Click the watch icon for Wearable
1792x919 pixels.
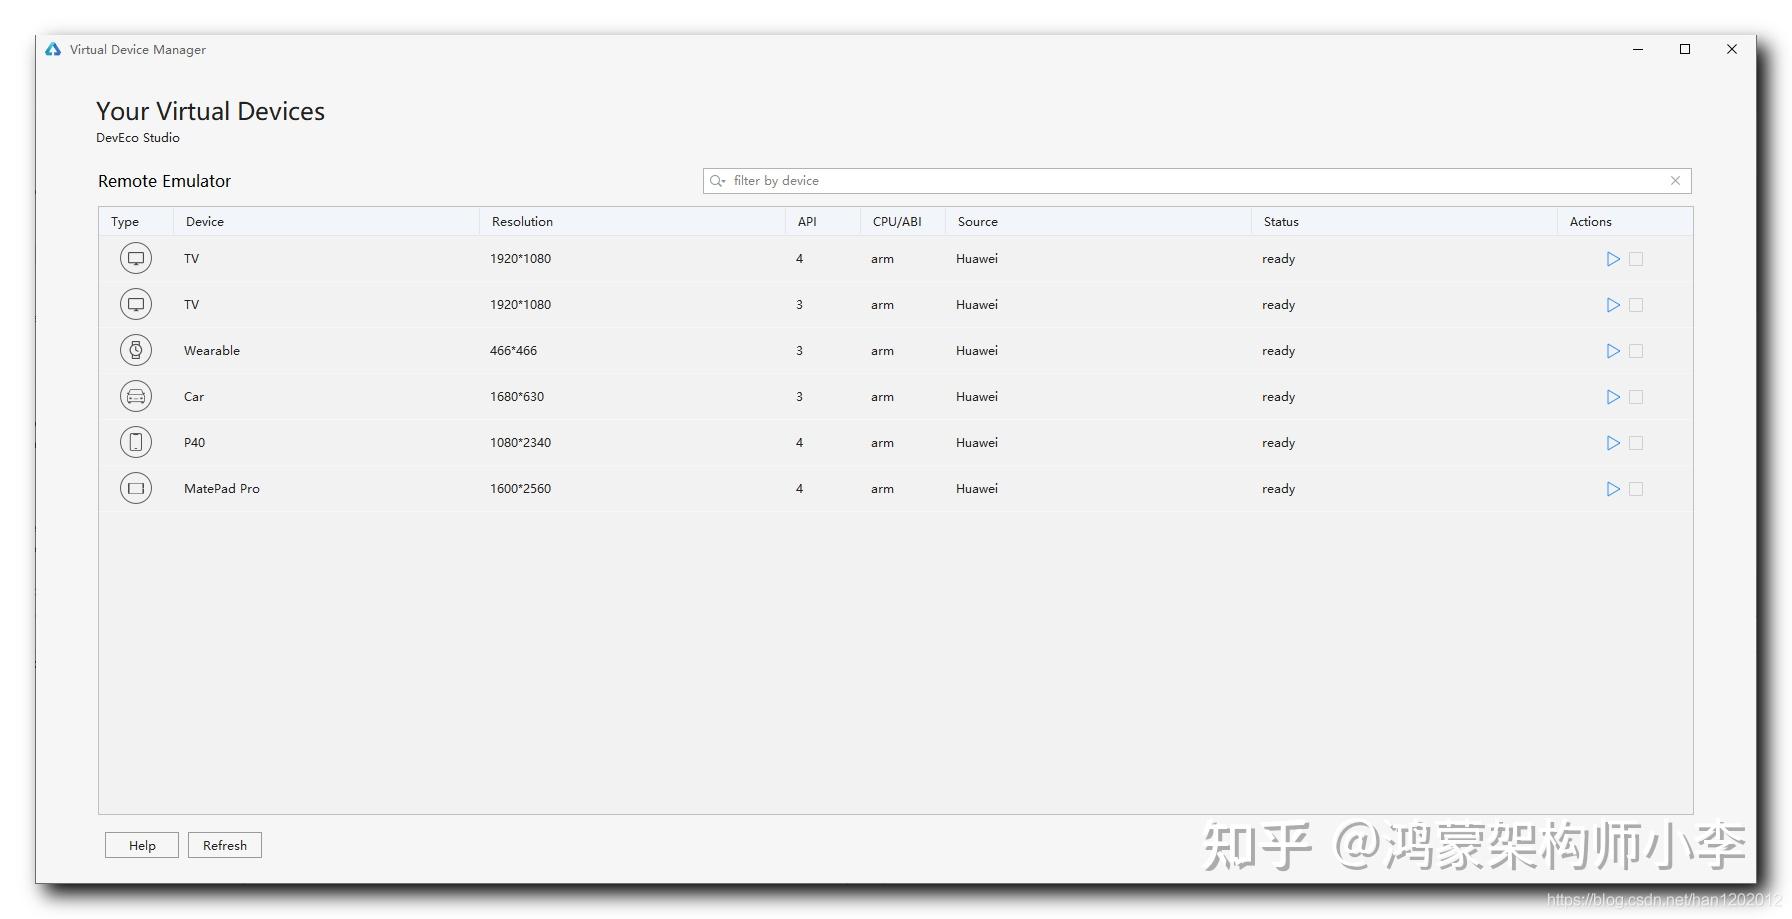[136, 351]
